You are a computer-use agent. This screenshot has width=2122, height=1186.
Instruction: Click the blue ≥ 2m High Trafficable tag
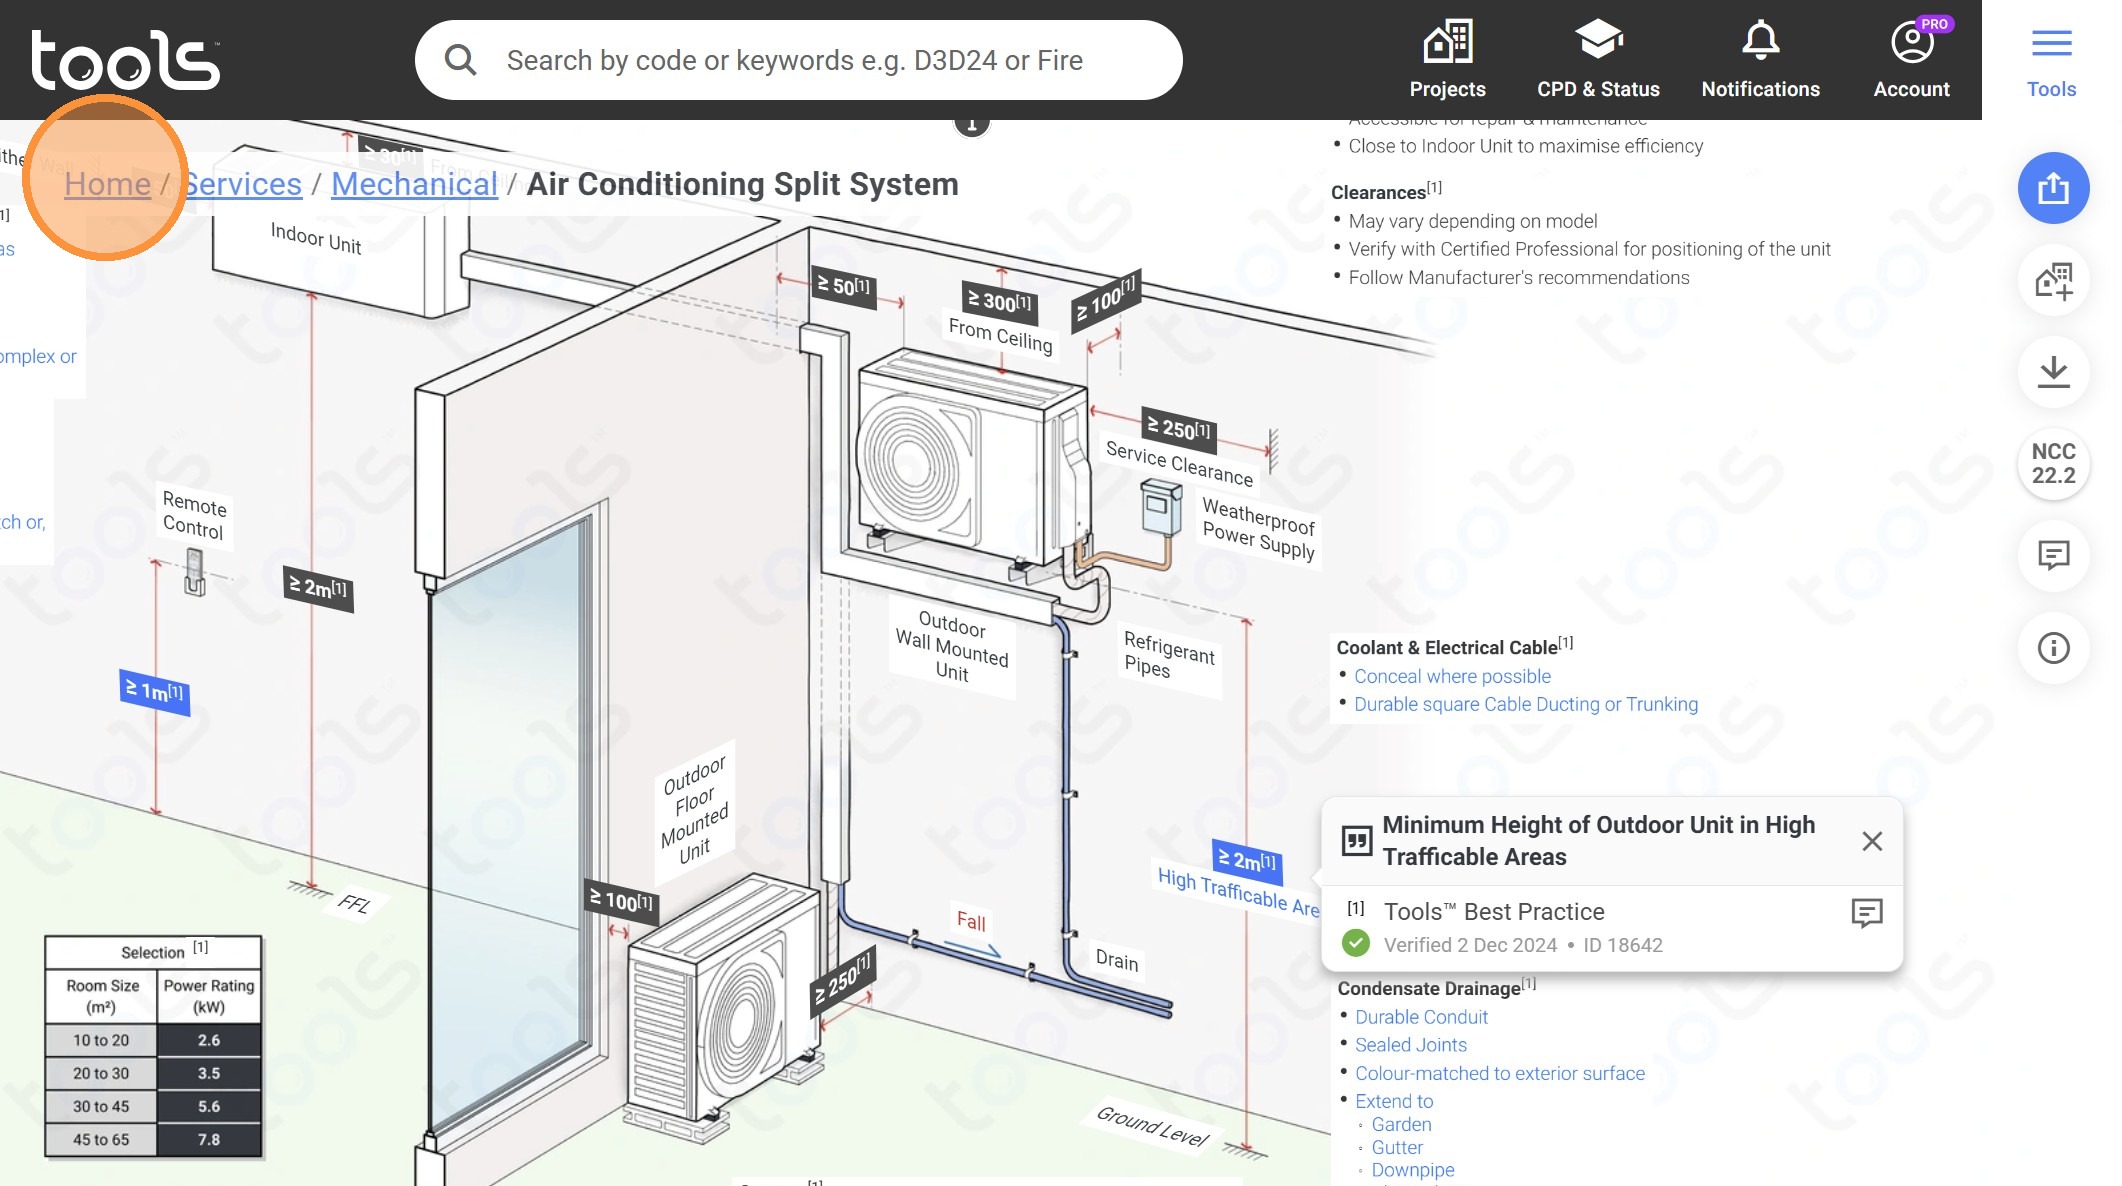1246,860
